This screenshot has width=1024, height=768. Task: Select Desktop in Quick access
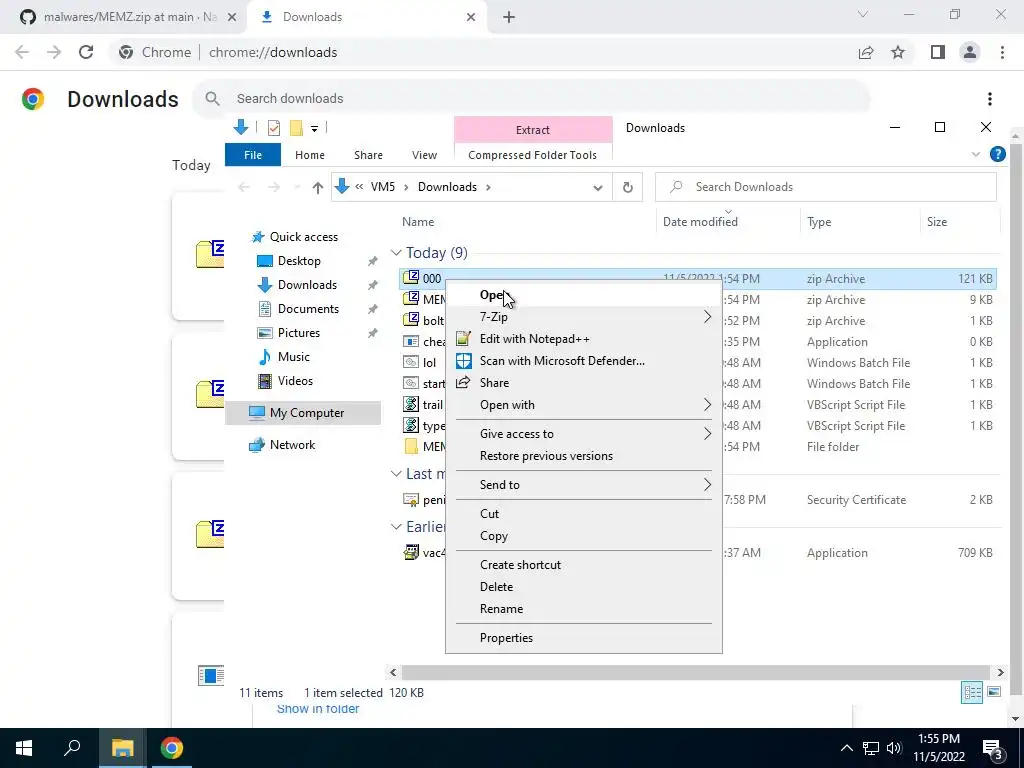click(x=299, y=261)
